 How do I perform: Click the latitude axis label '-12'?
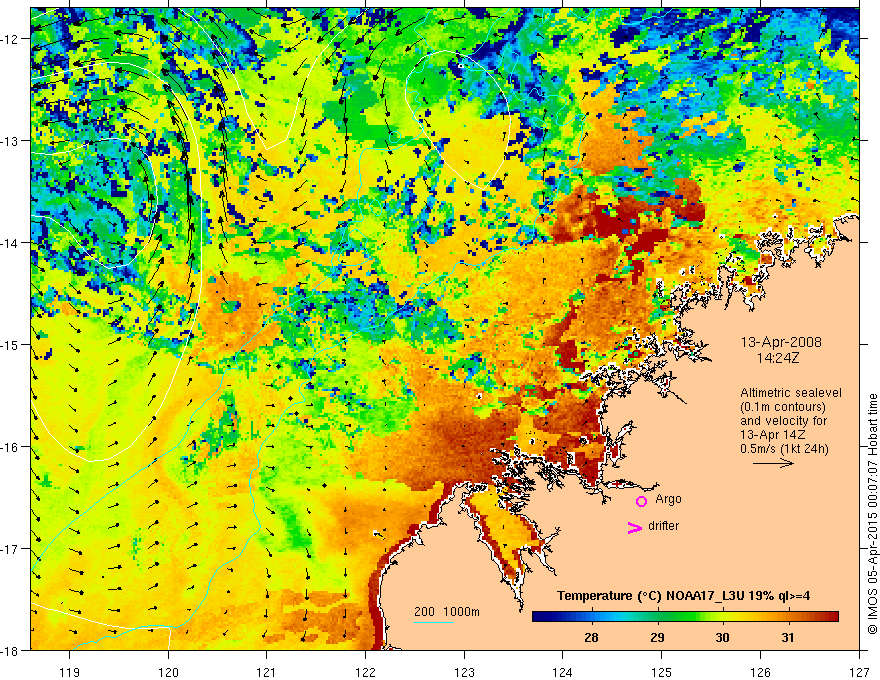pyautogui.click(x=10, y=39)
